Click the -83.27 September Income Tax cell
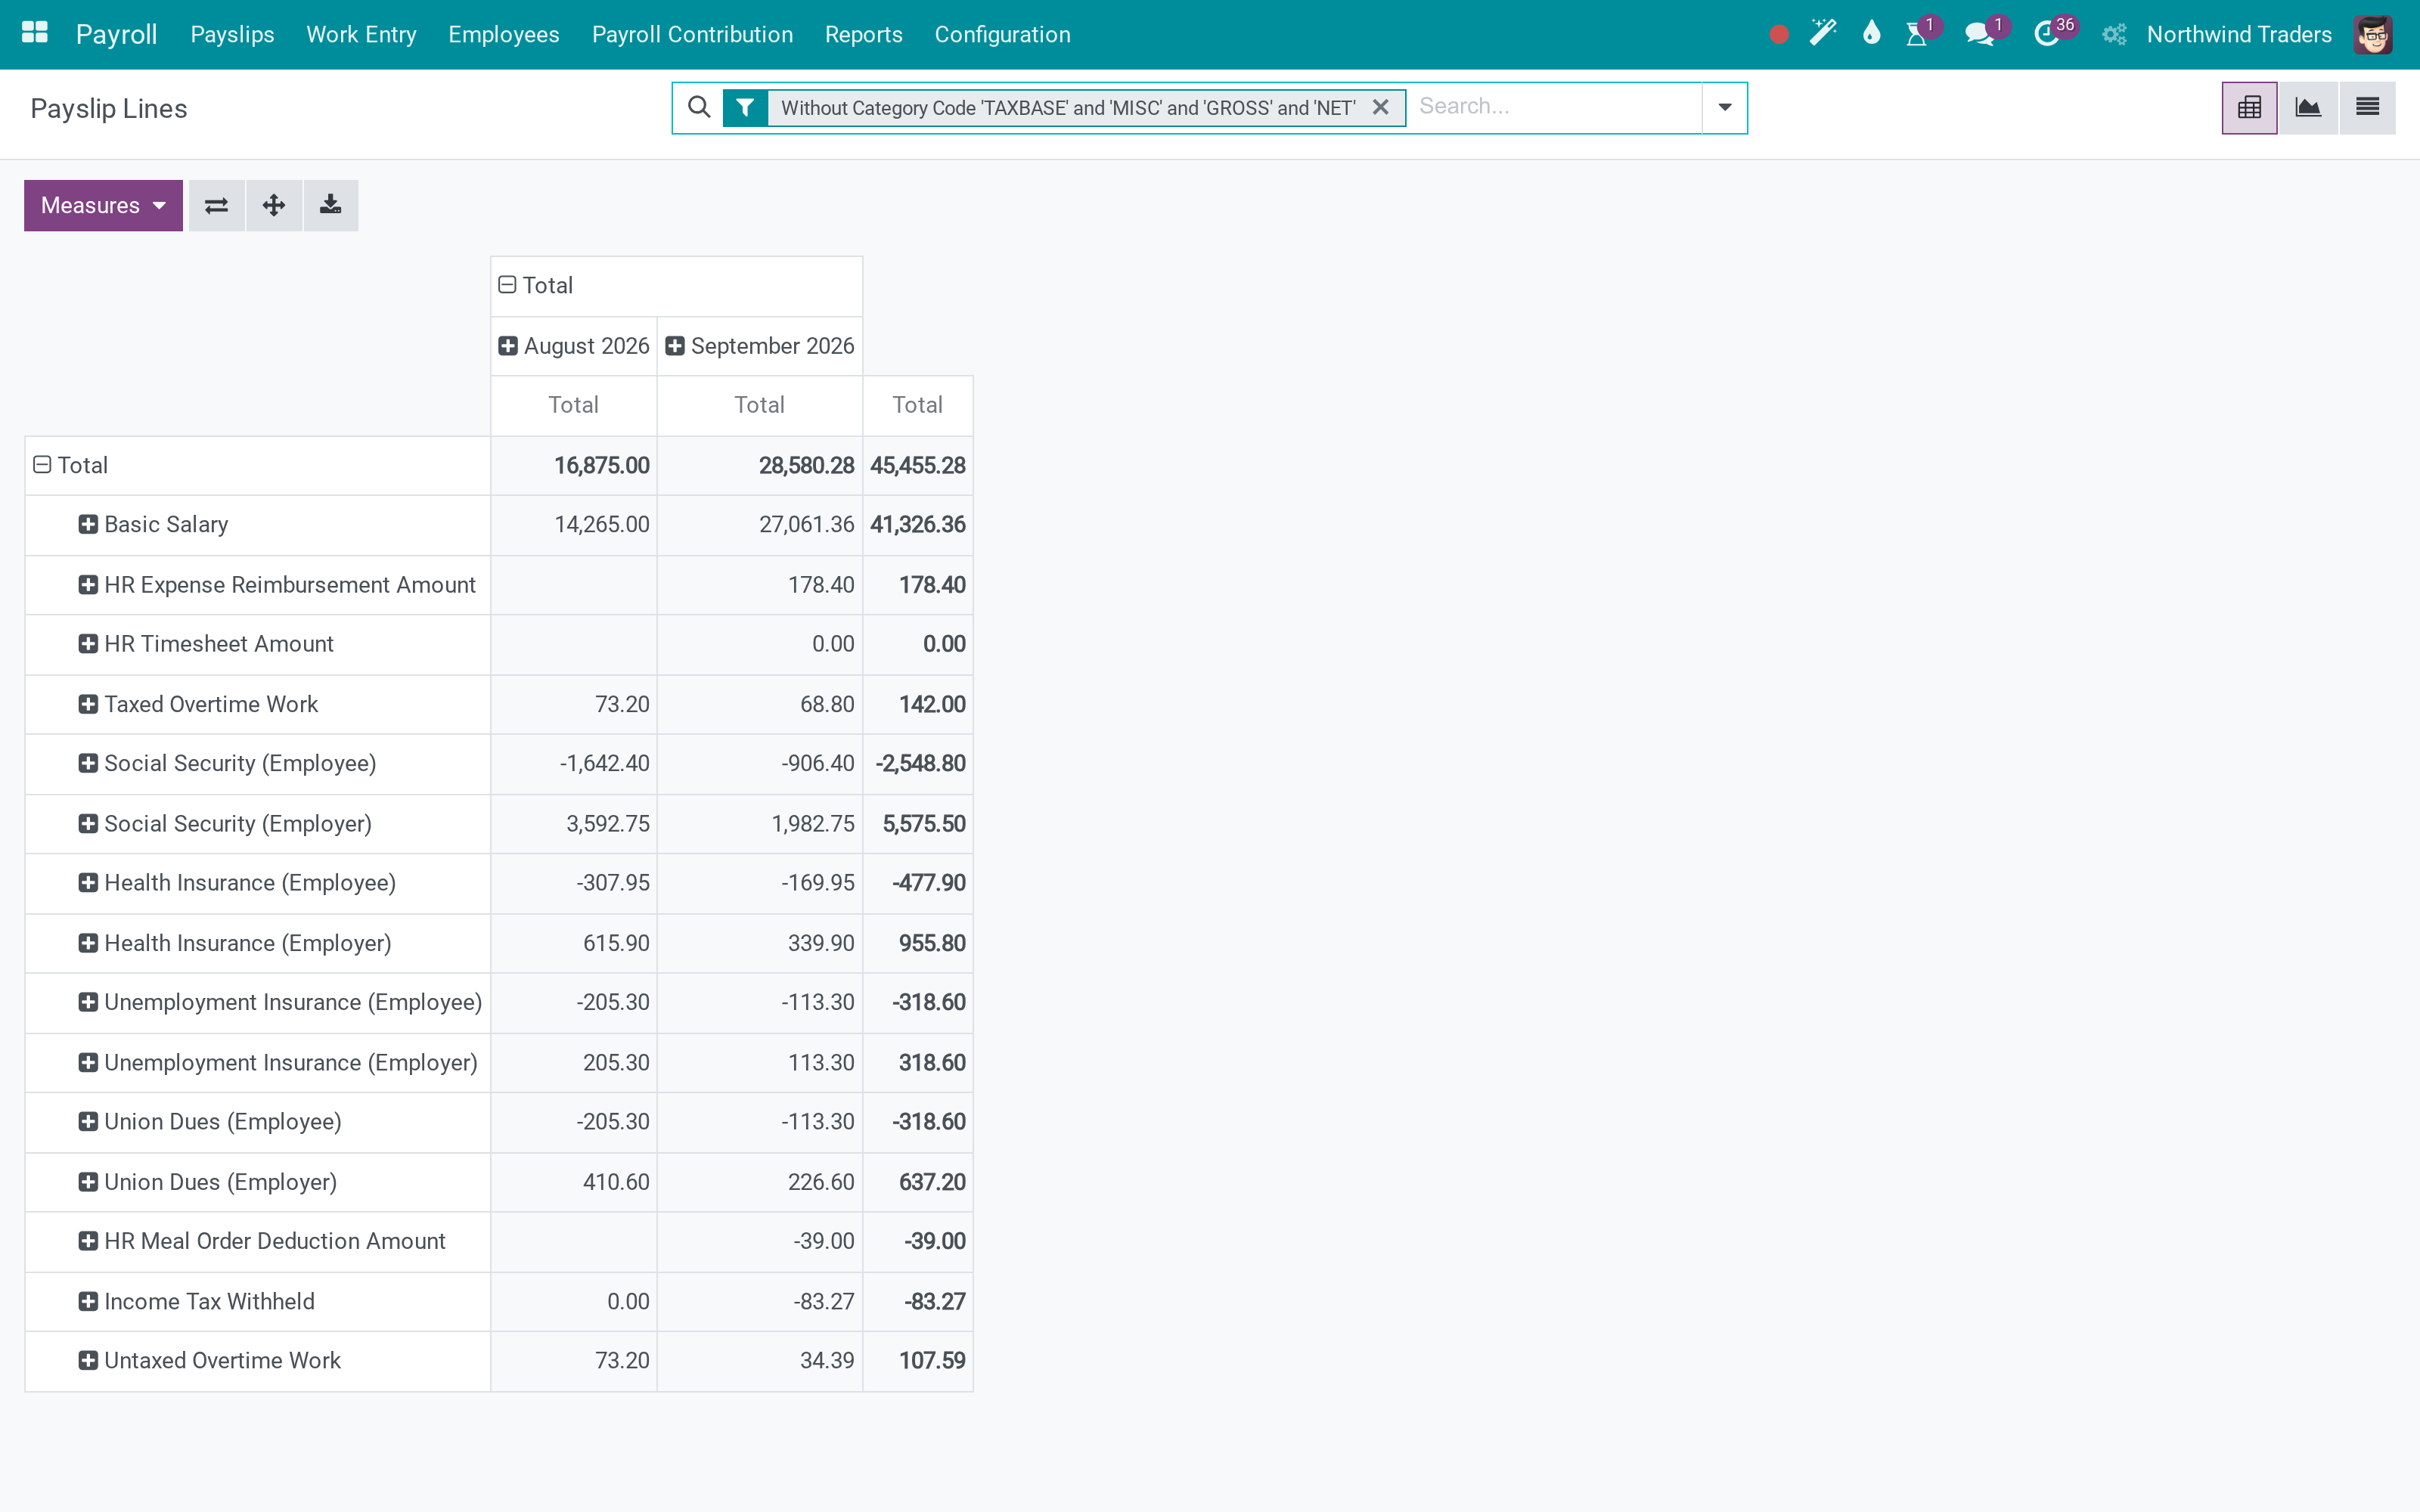Image resolution: width=2420 pixels, height=1512 pixels. click(759, 1301)
